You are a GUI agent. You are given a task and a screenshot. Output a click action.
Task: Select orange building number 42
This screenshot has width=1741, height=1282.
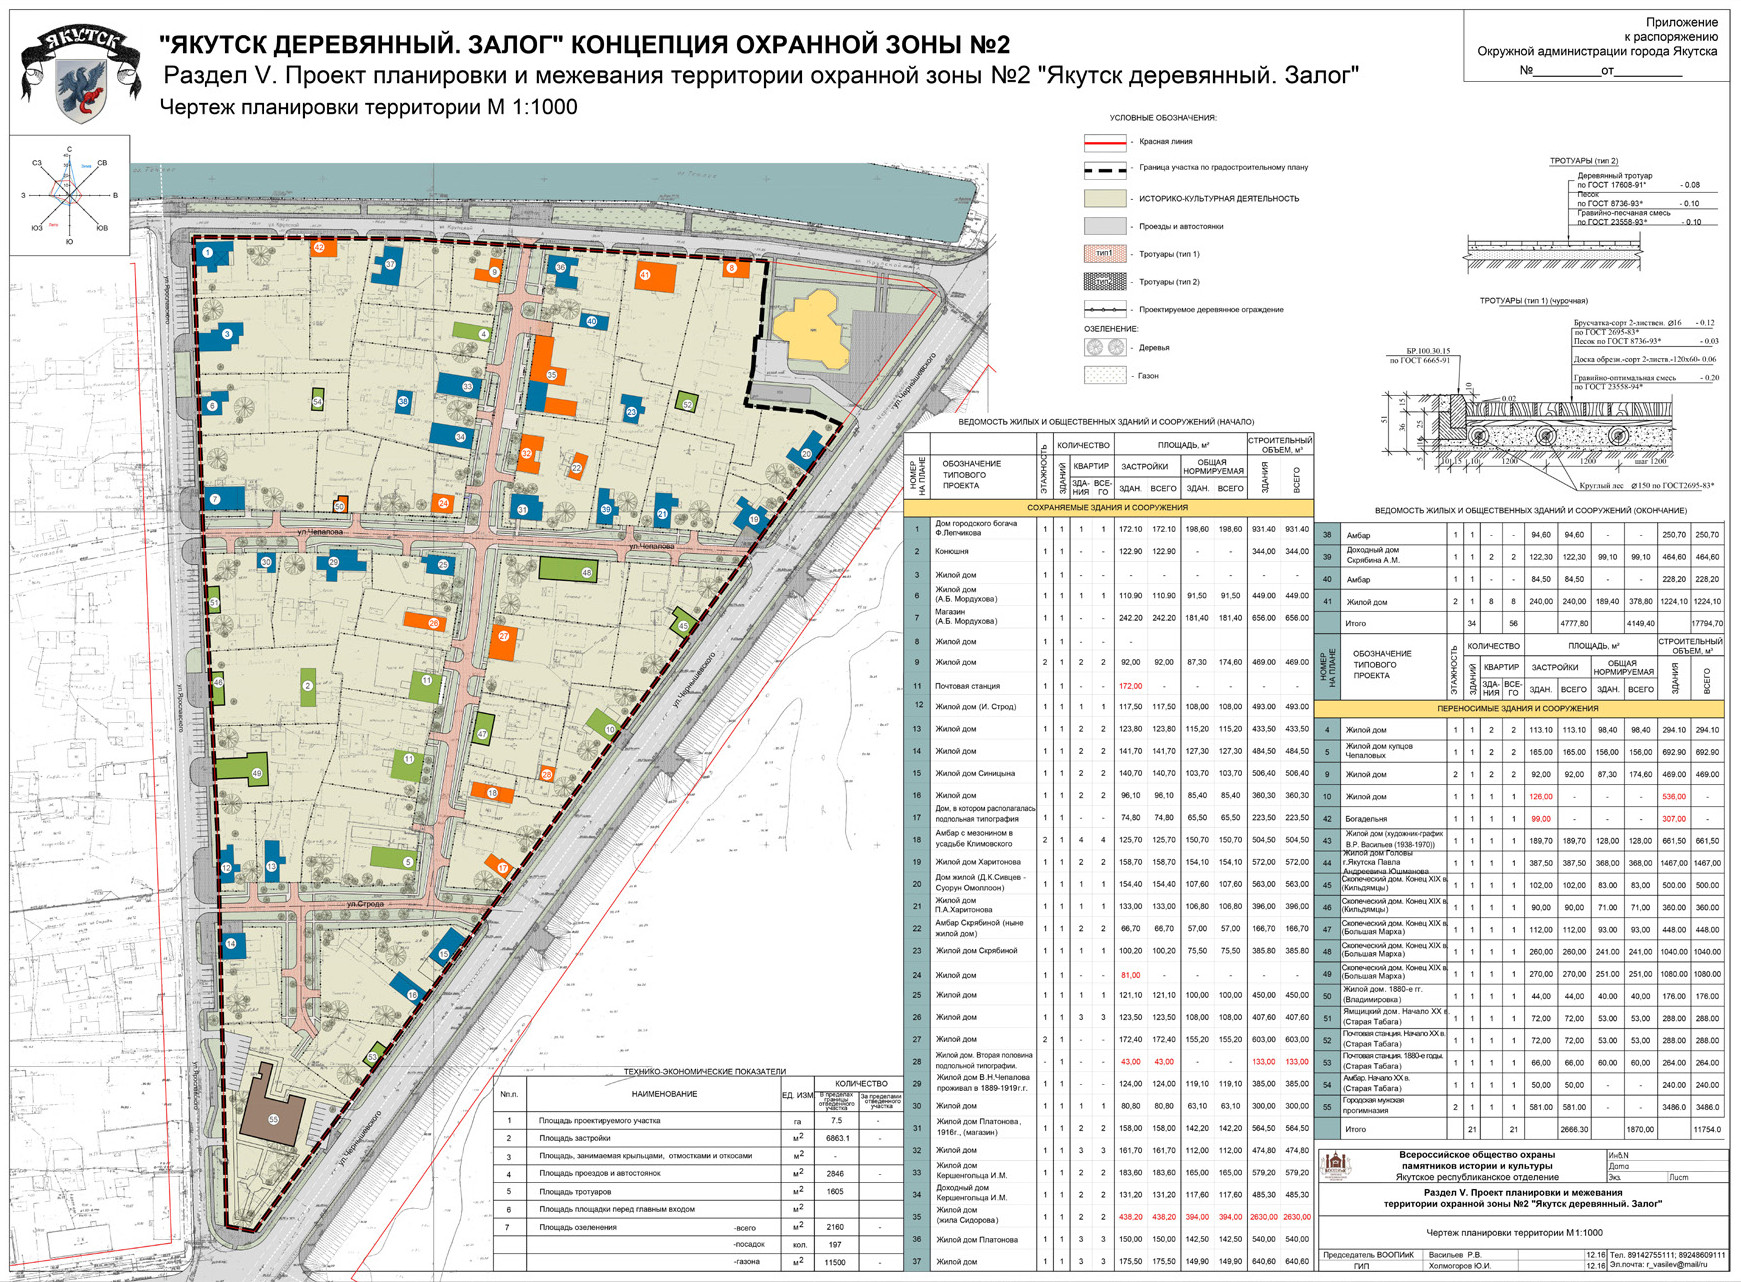click(322, 248)
